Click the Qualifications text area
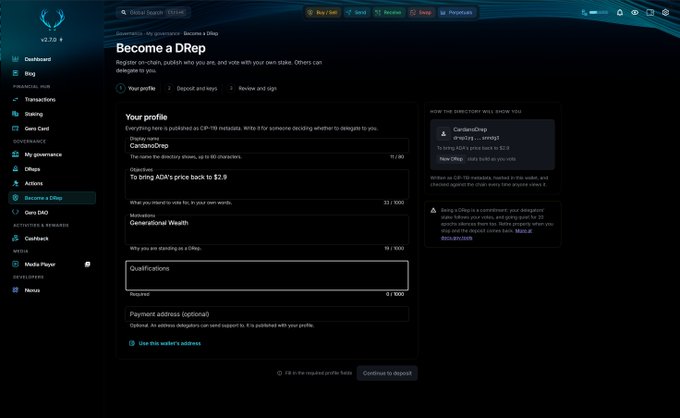 (267, 275)
